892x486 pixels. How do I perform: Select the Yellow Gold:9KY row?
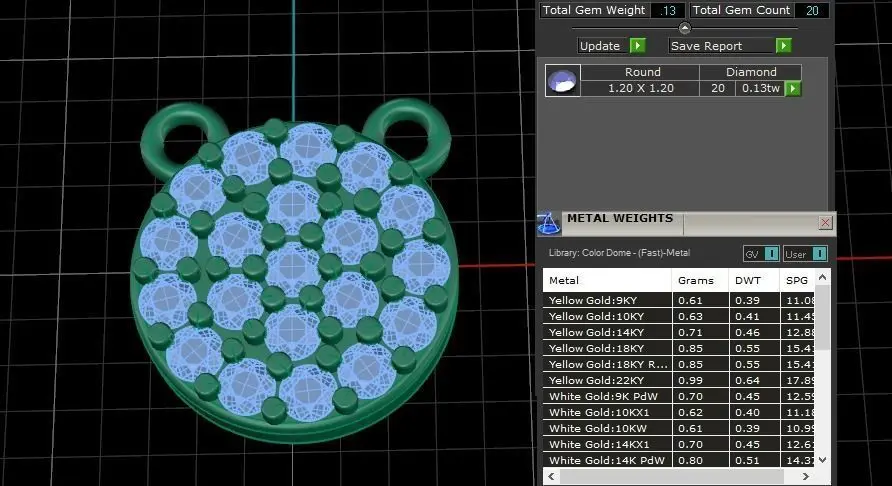[x=679, y=300]
